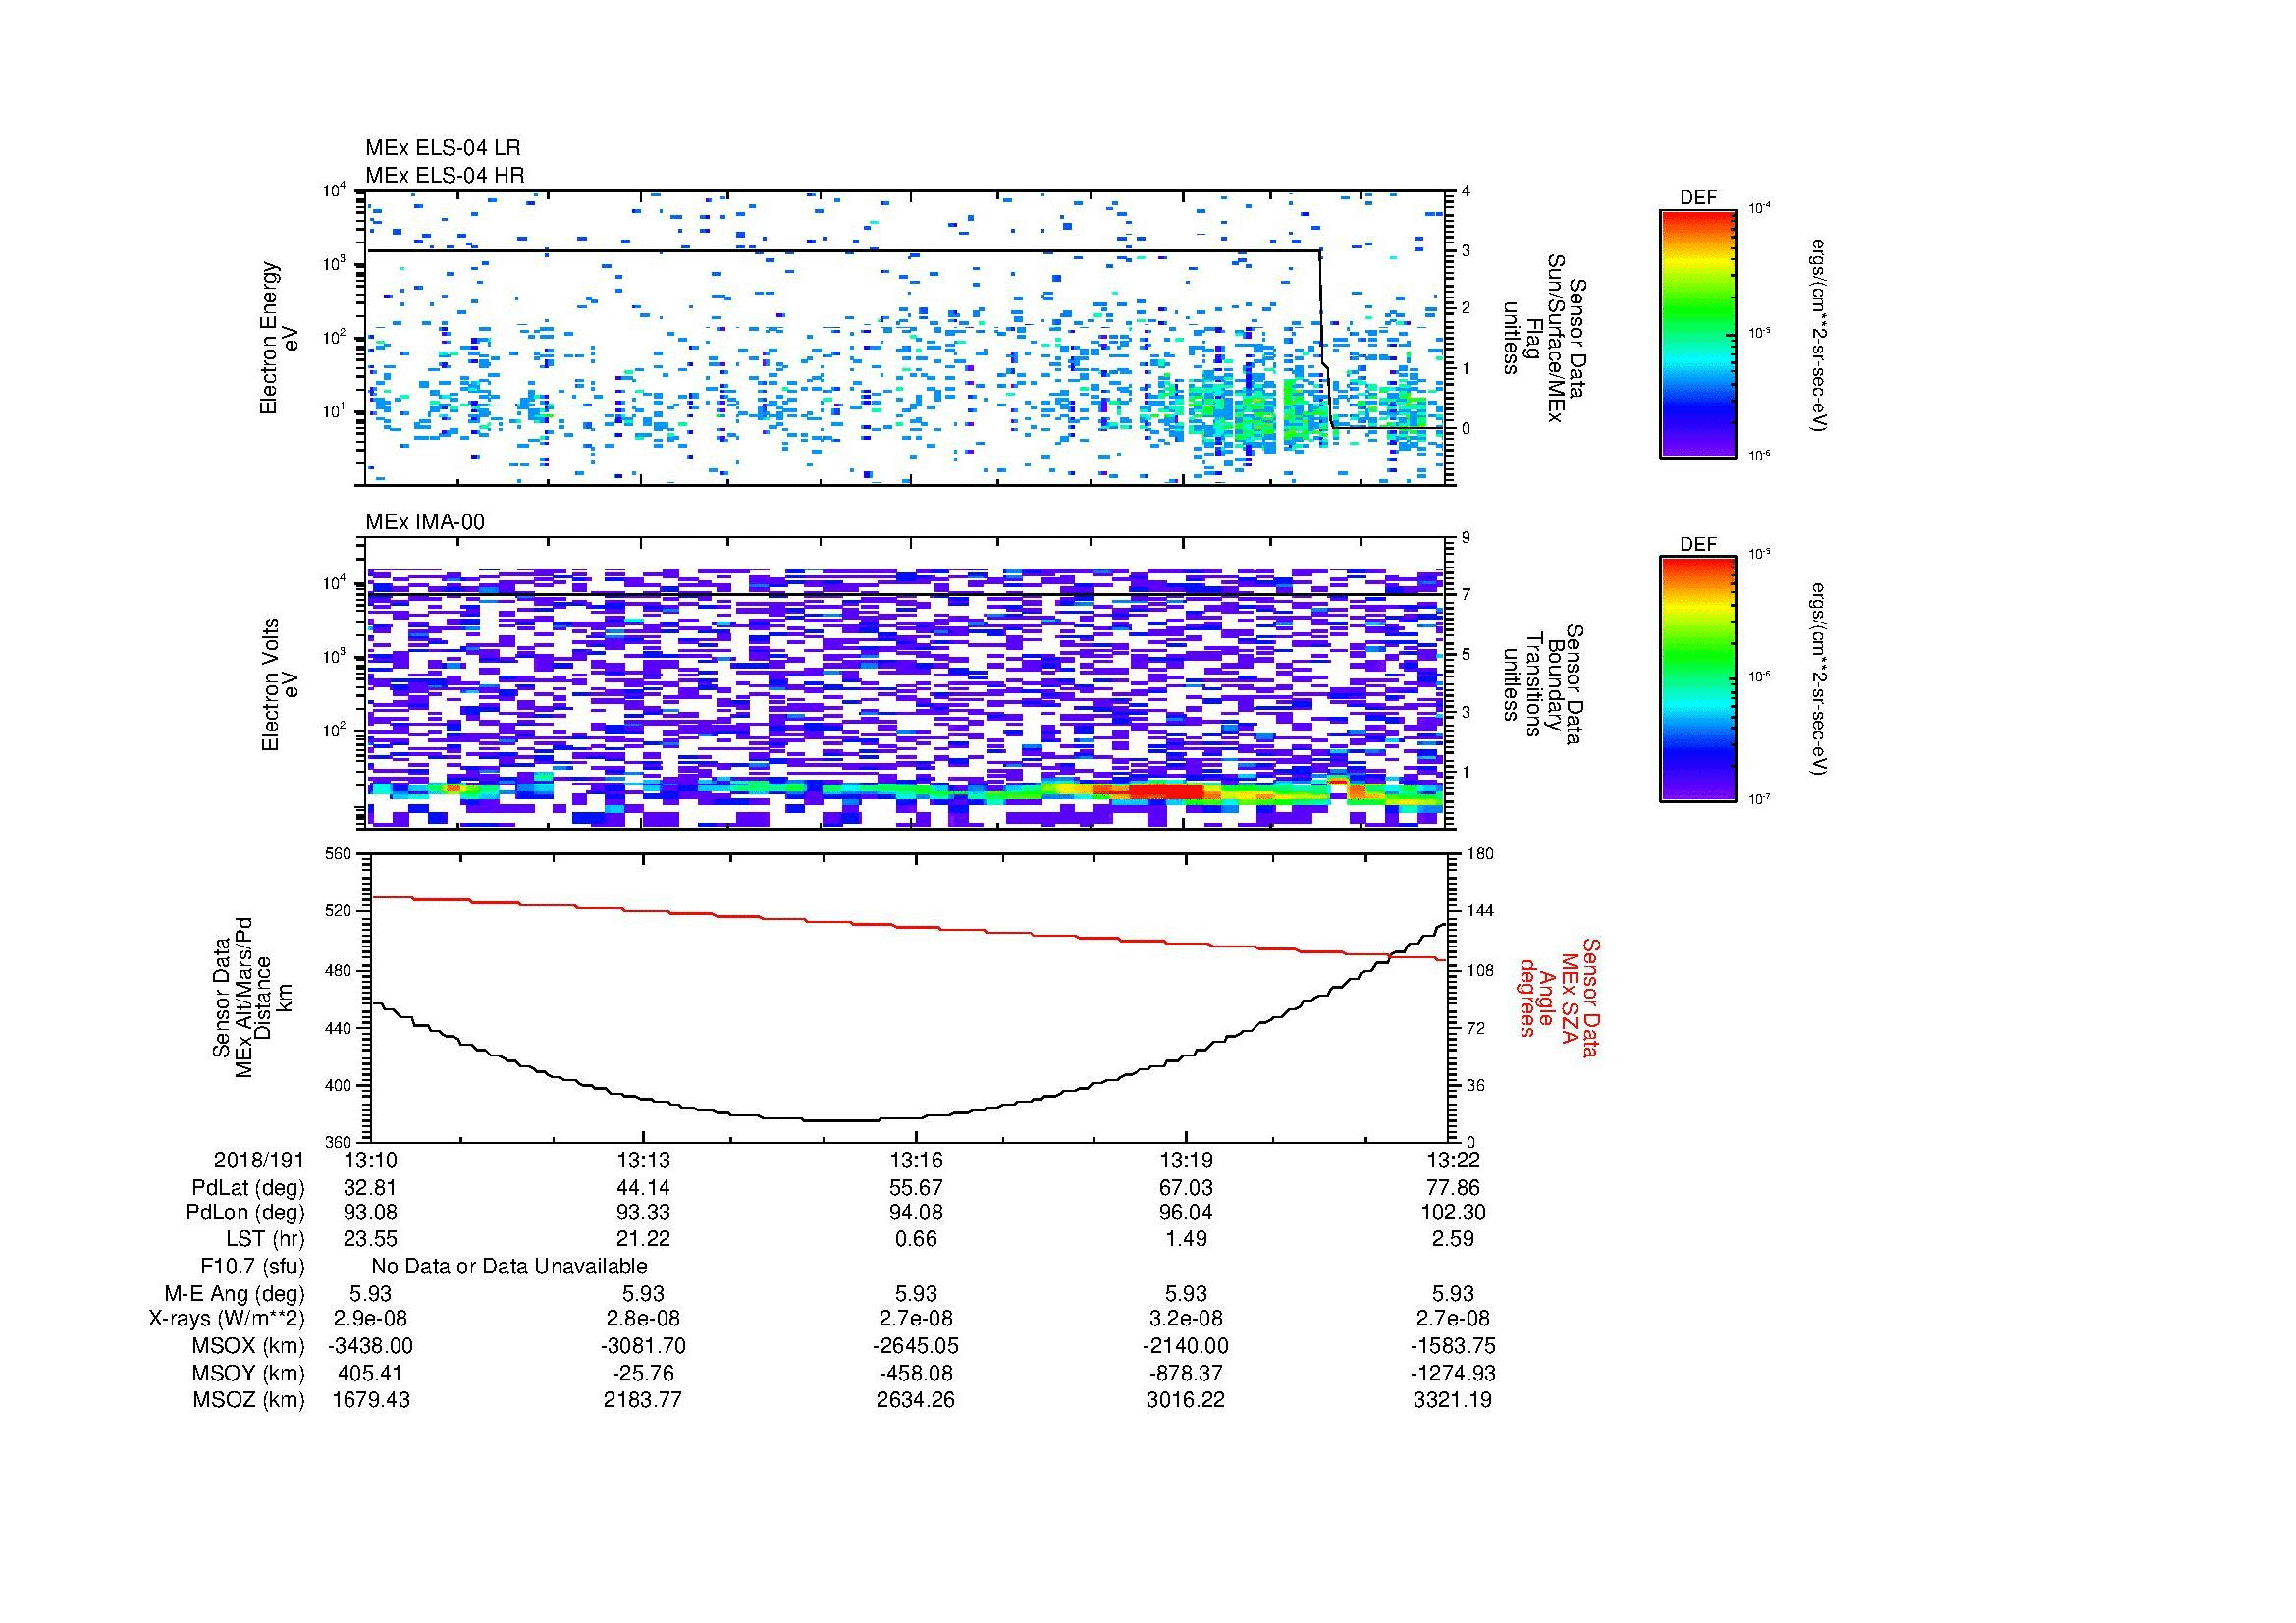Select the 'MEx ELS-04 LR' panel title

pyautogui.click(x=443, y=148)
